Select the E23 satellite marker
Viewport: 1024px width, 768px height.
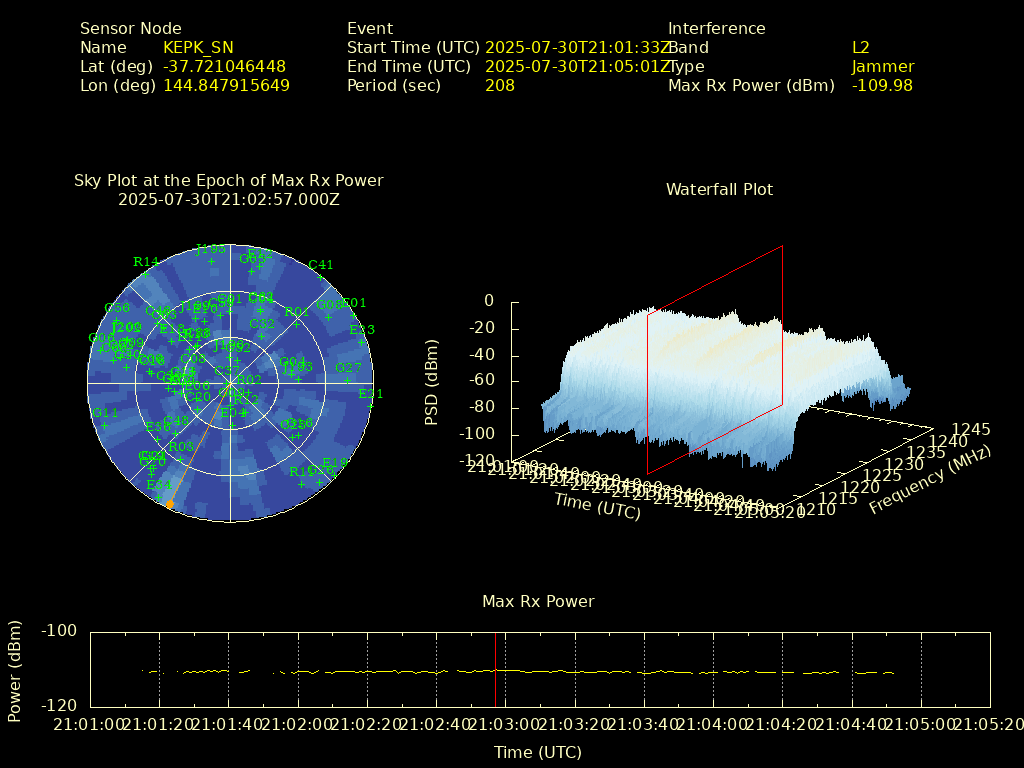pos(362,342)
